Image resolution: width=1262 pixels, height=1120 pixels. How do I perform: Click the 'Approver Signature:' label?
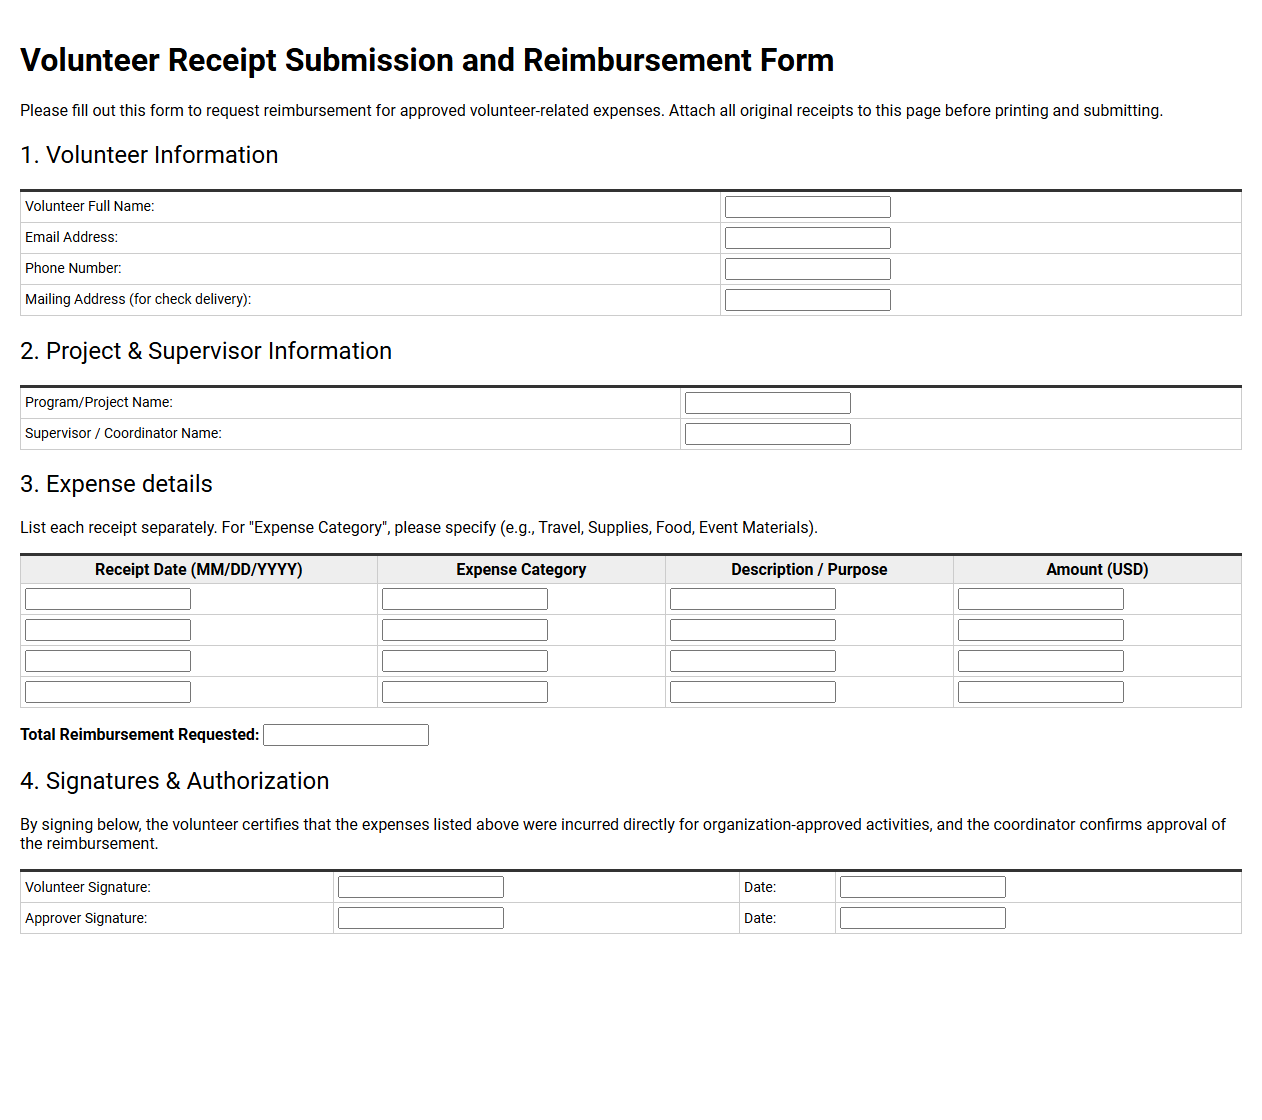[86, 918]
